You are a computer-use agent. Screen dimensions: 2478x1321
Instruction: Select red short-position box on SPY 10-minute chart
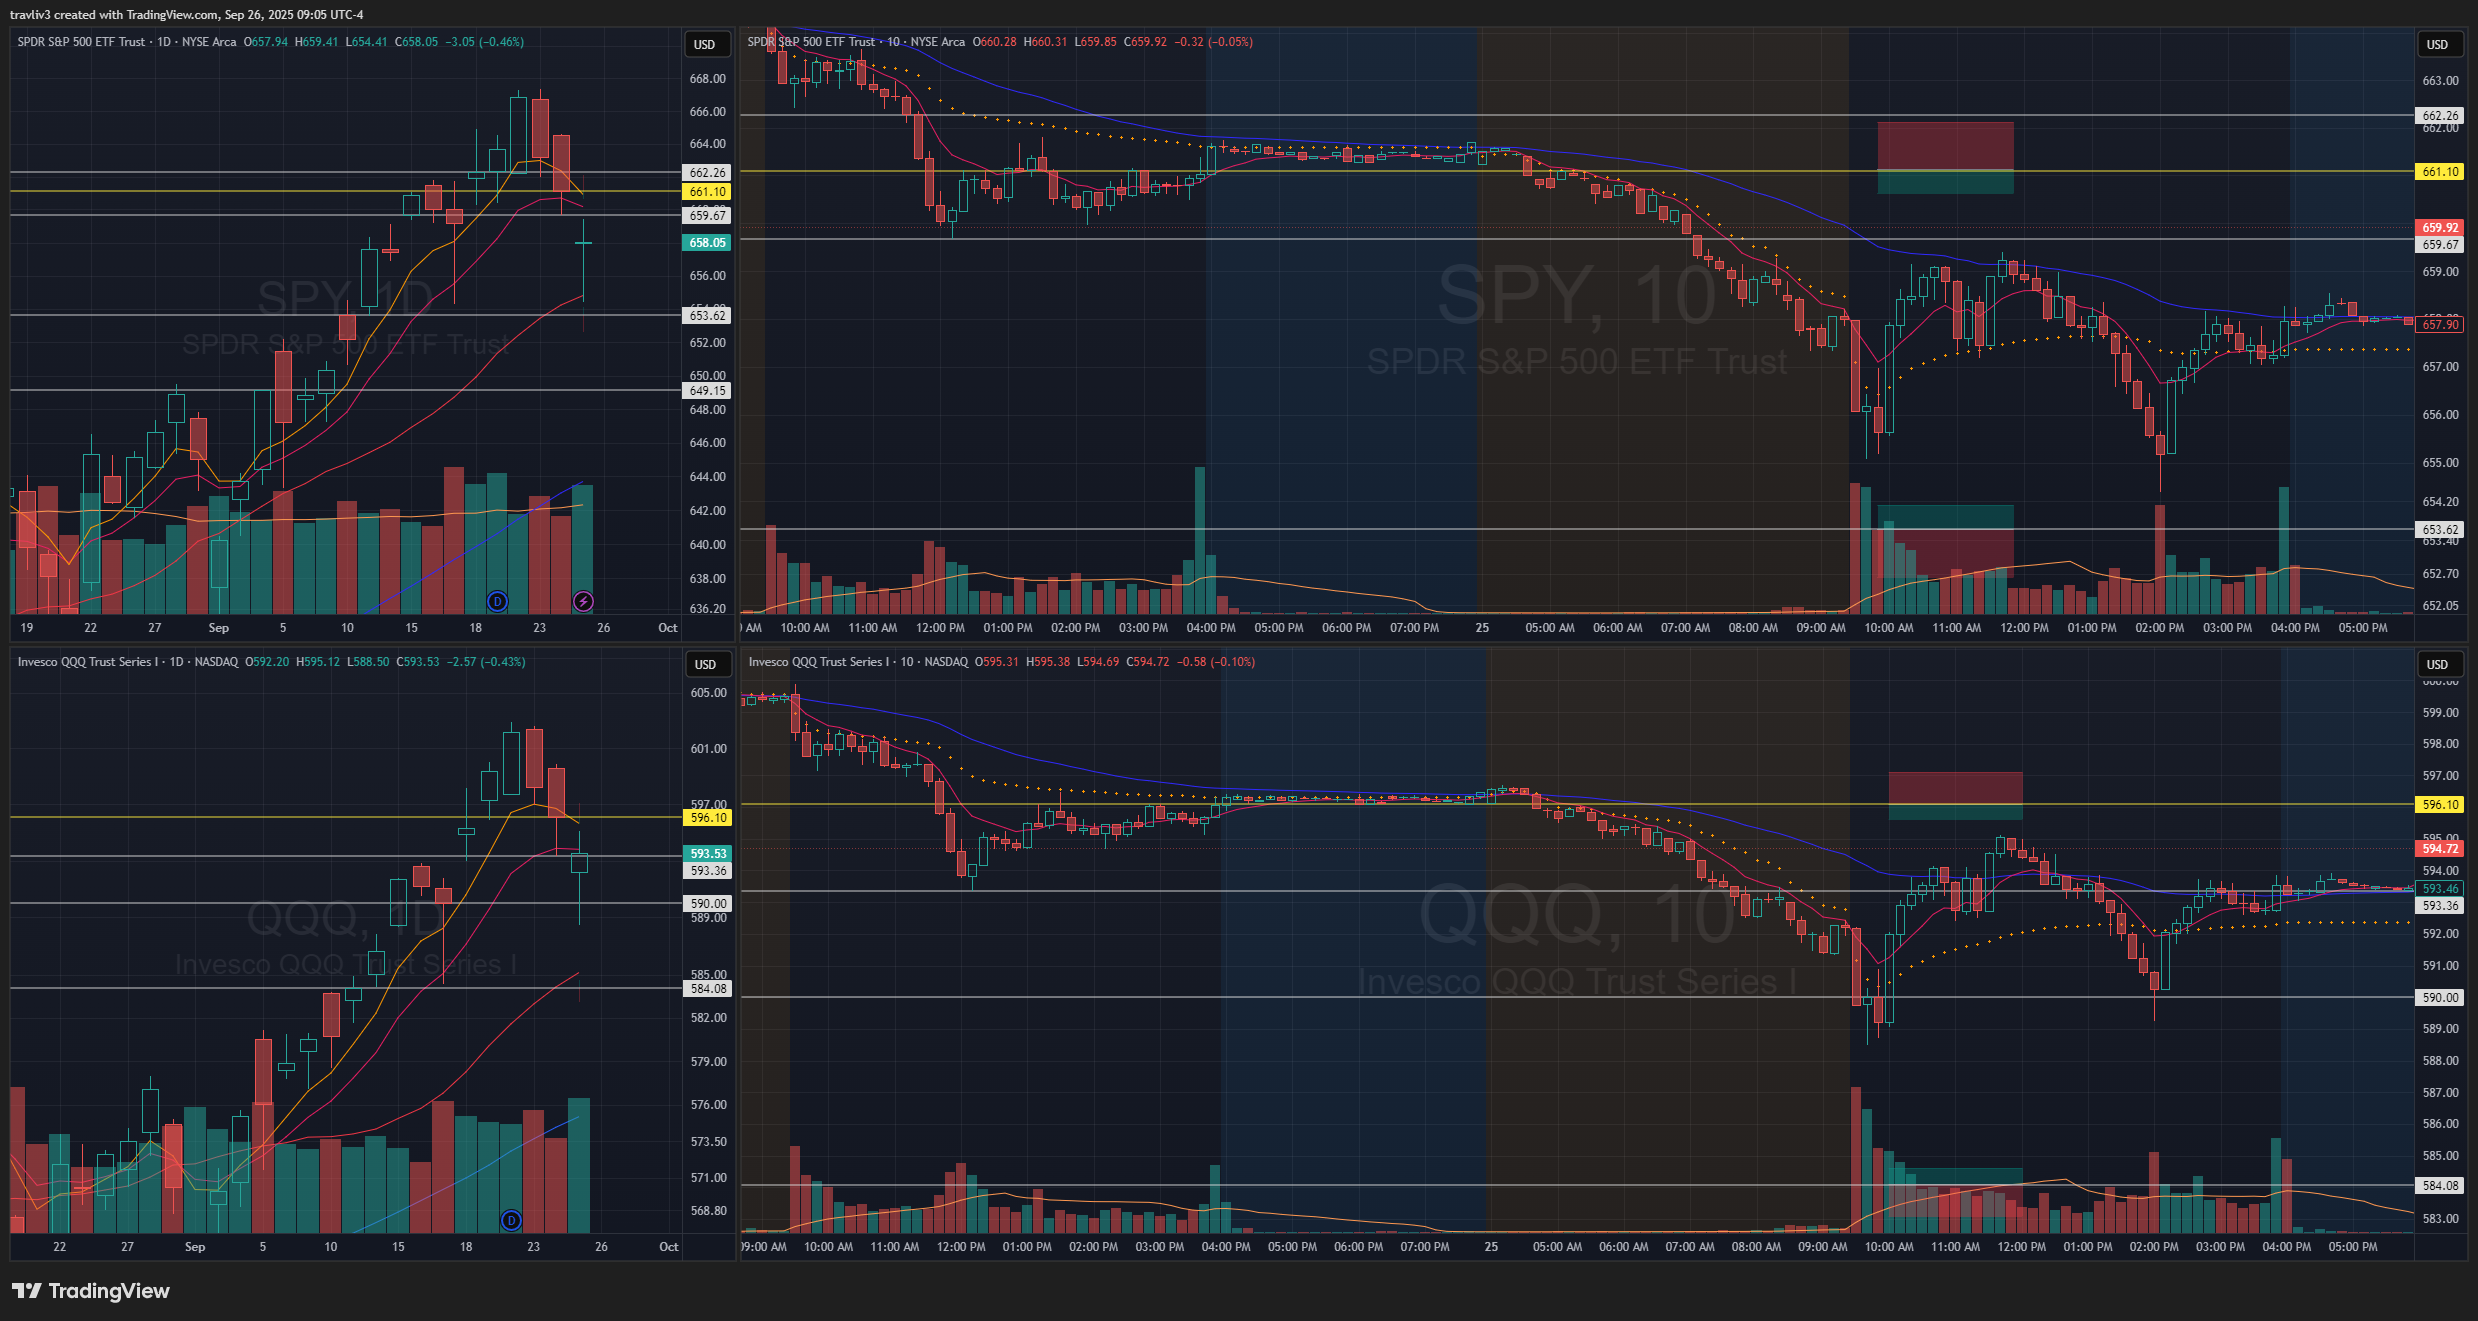pyautogui.click(x=1944, y=145)
